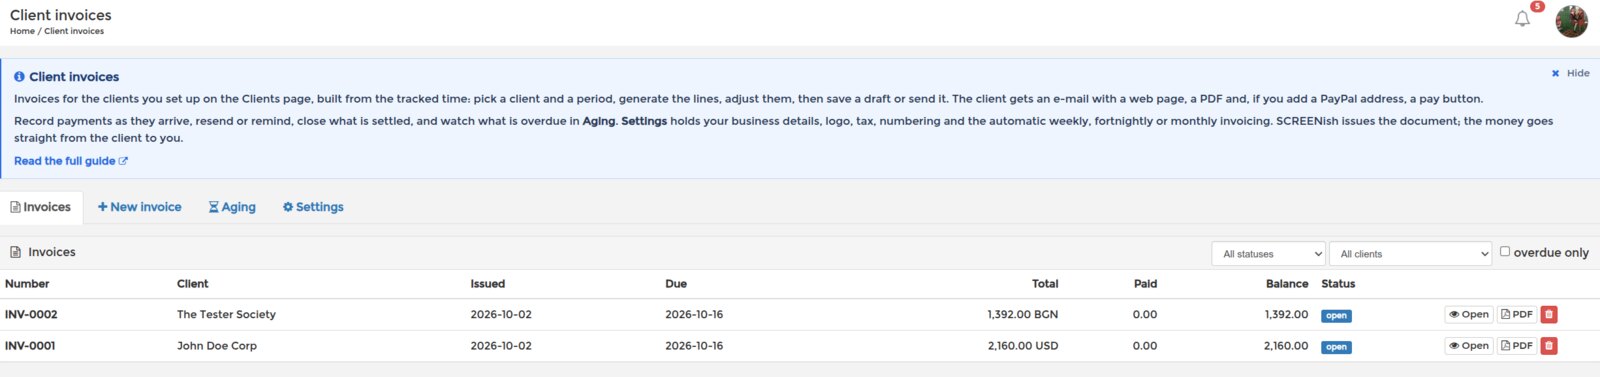This screenshot has width=1600, height=377.
Task: Switch to the Aging tab
Action: pyautogui.click(x=232, y=207)
